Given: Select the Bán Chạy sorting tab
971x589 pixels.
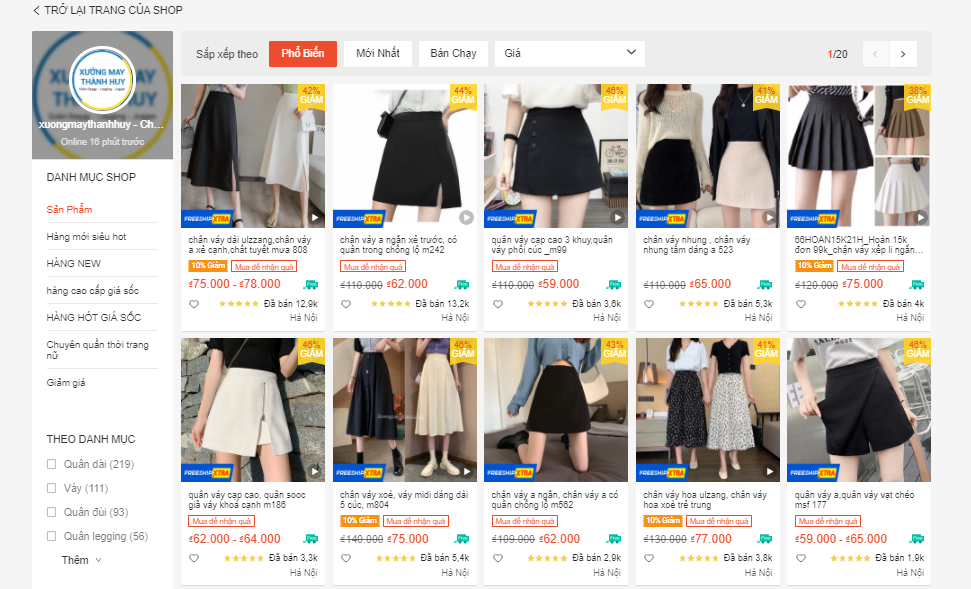Looking at the screenshot, I should pos(453,53).
